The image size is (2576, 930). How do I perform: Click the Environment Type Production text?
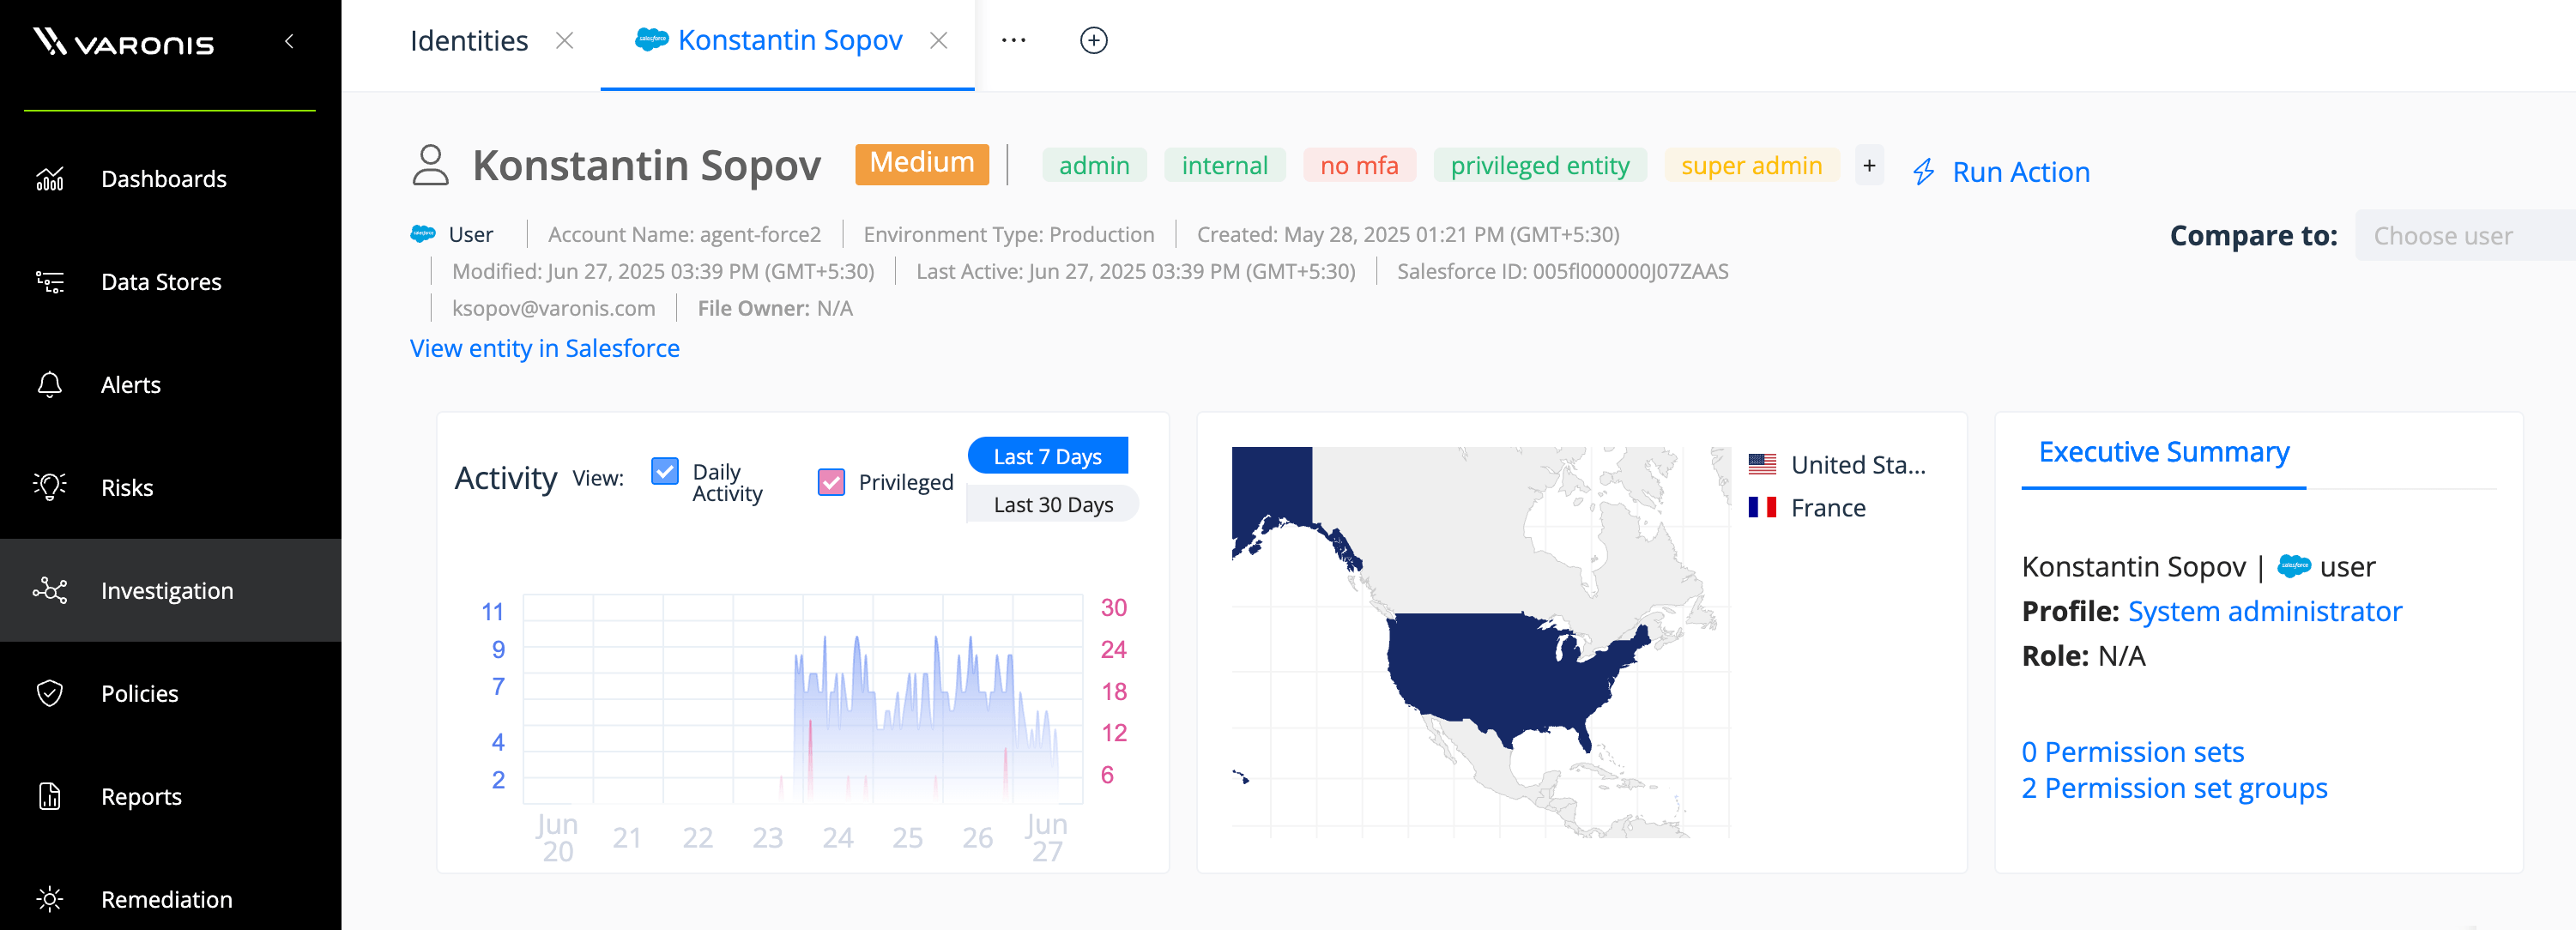[x=1008, y=234]
